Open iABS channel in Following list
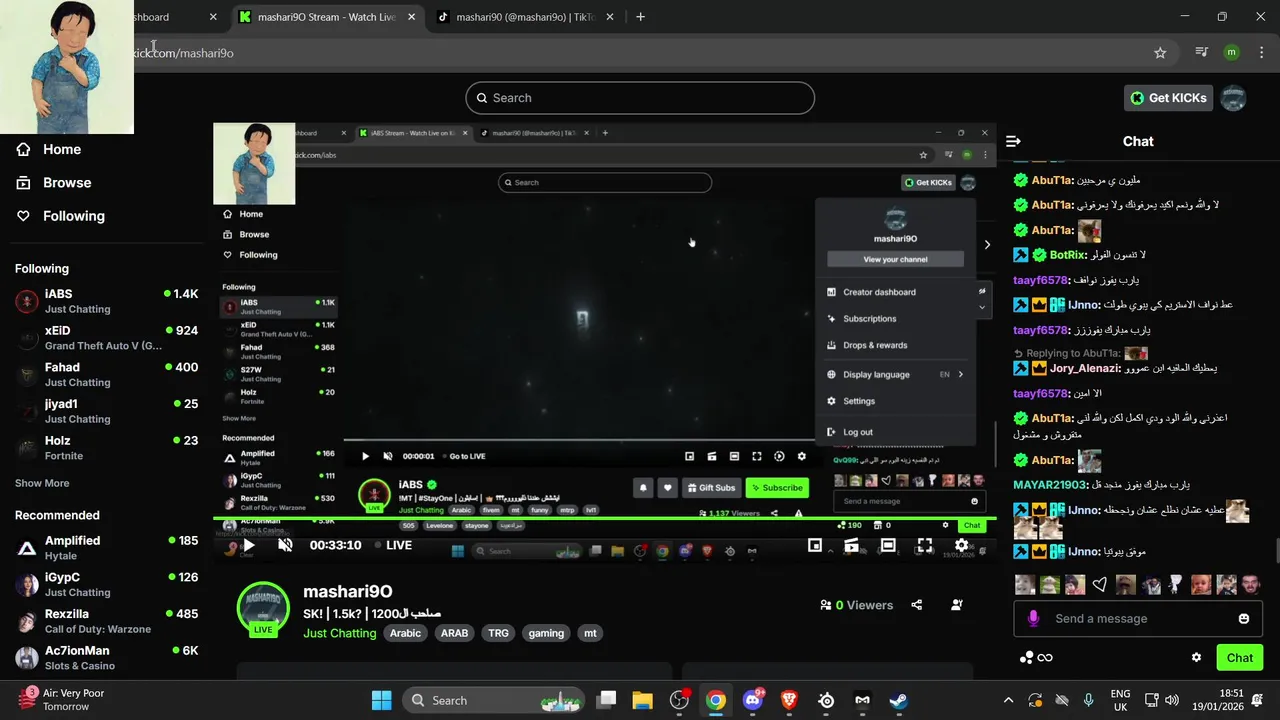 107,301
